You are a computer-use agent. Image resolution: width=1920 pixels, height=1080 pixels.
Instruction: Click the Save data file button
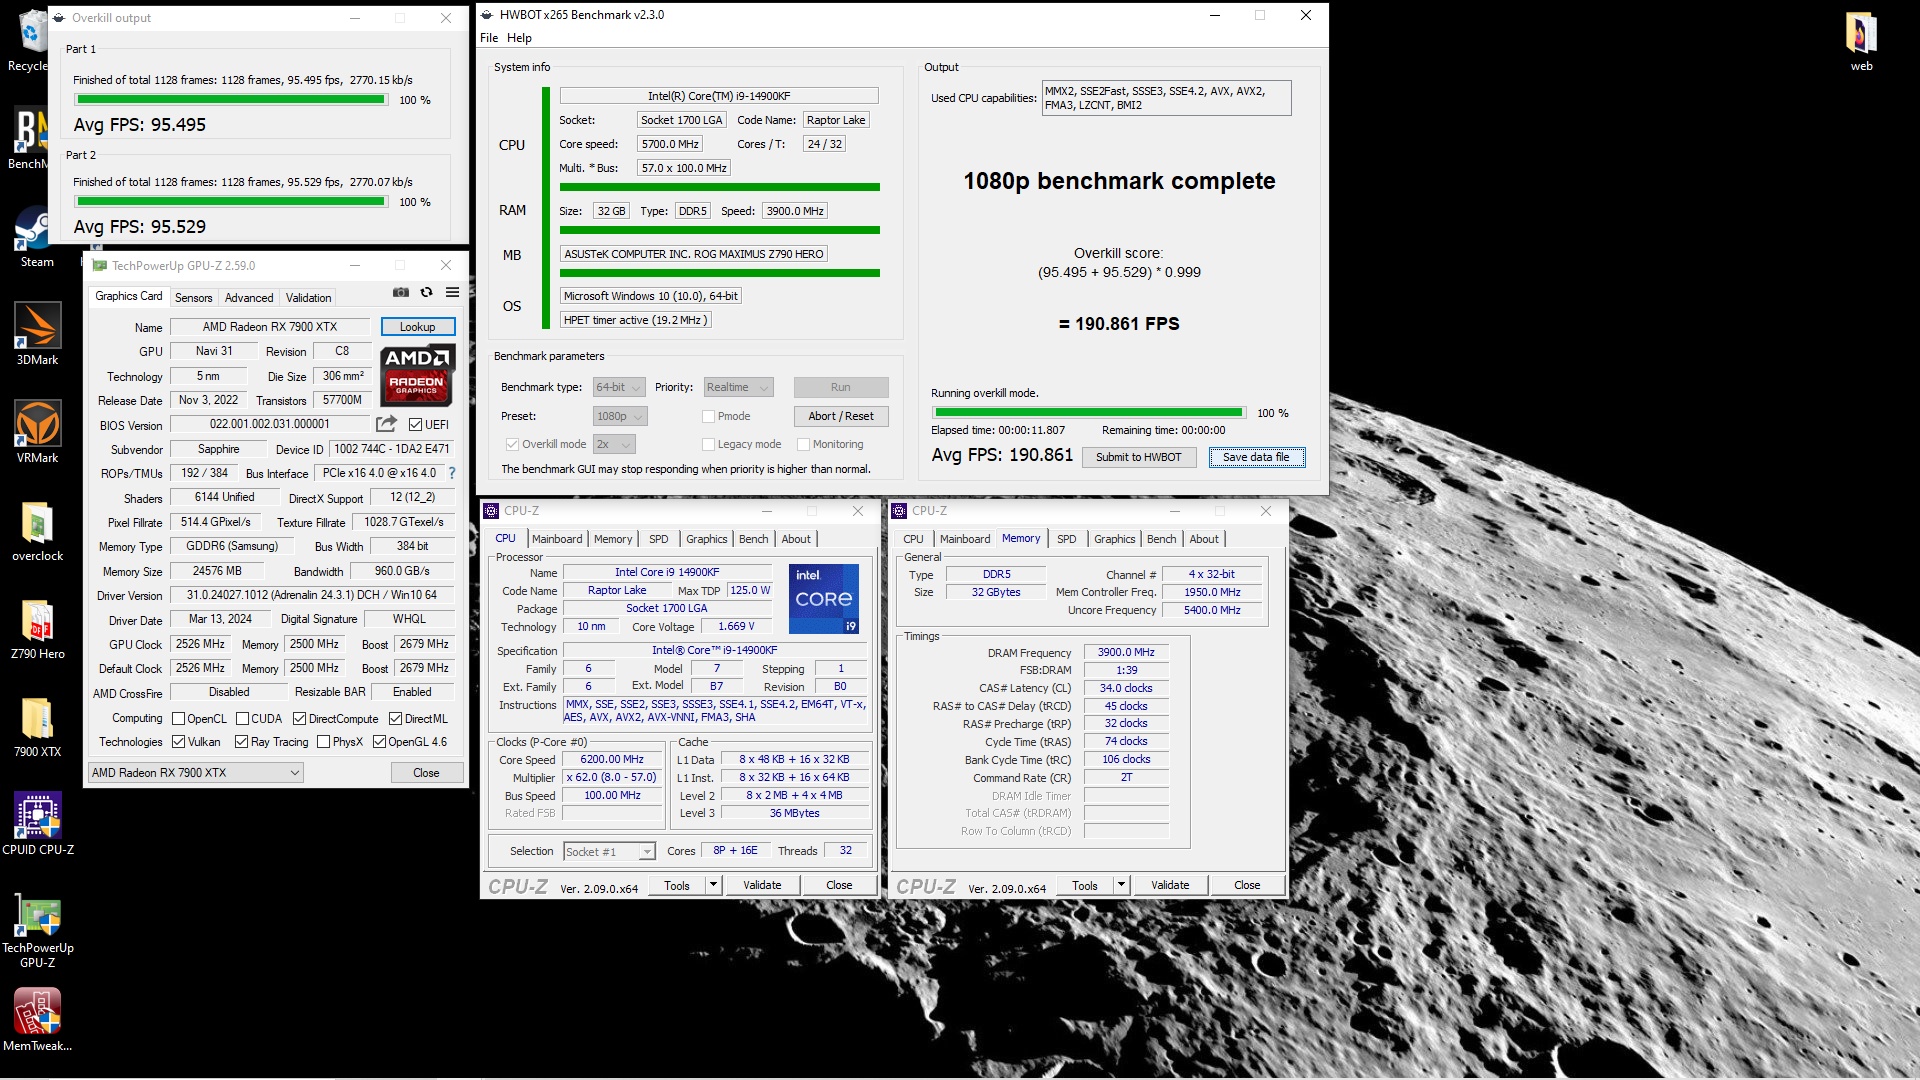coord(1256,457)
